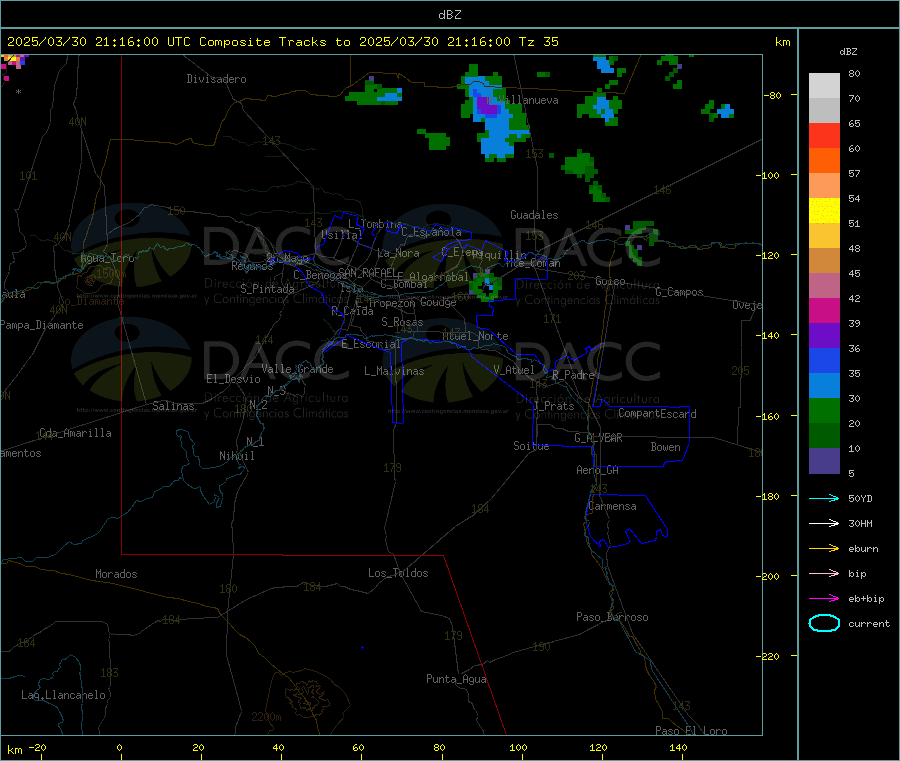Click the yellow eburn arrow legend icon
This screenshot has width=900, height=761.
click(824, 549)
